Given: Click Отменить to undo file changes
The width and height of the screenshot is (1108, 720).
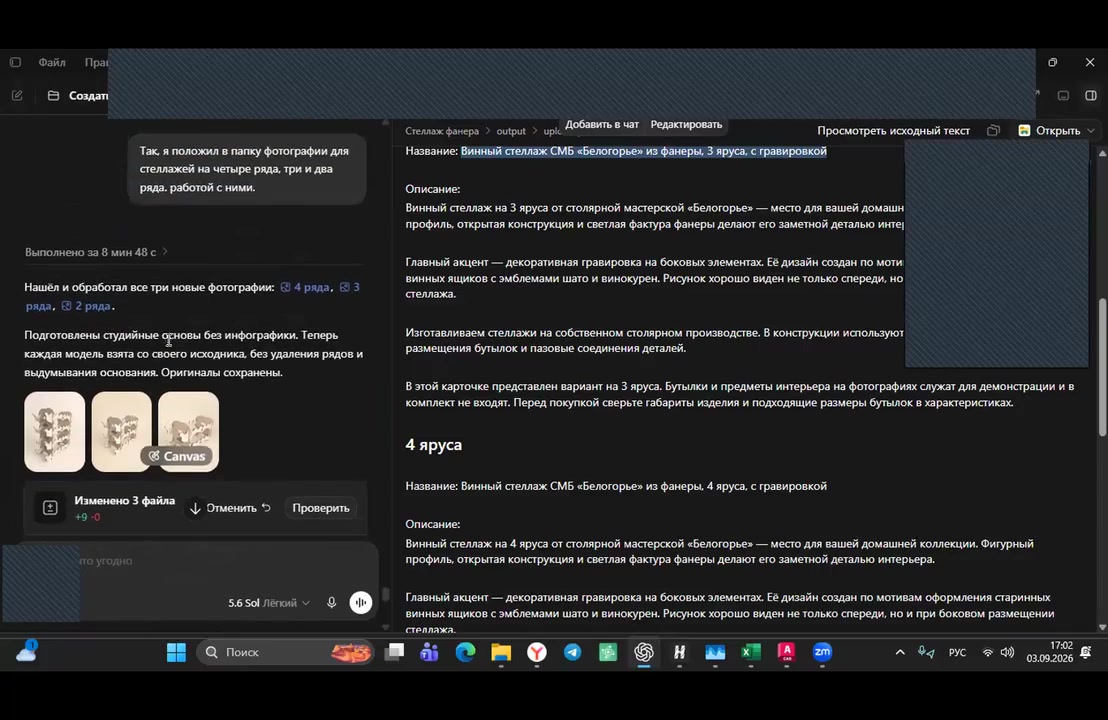Looking at the screenshot, I should coord(238,508).
